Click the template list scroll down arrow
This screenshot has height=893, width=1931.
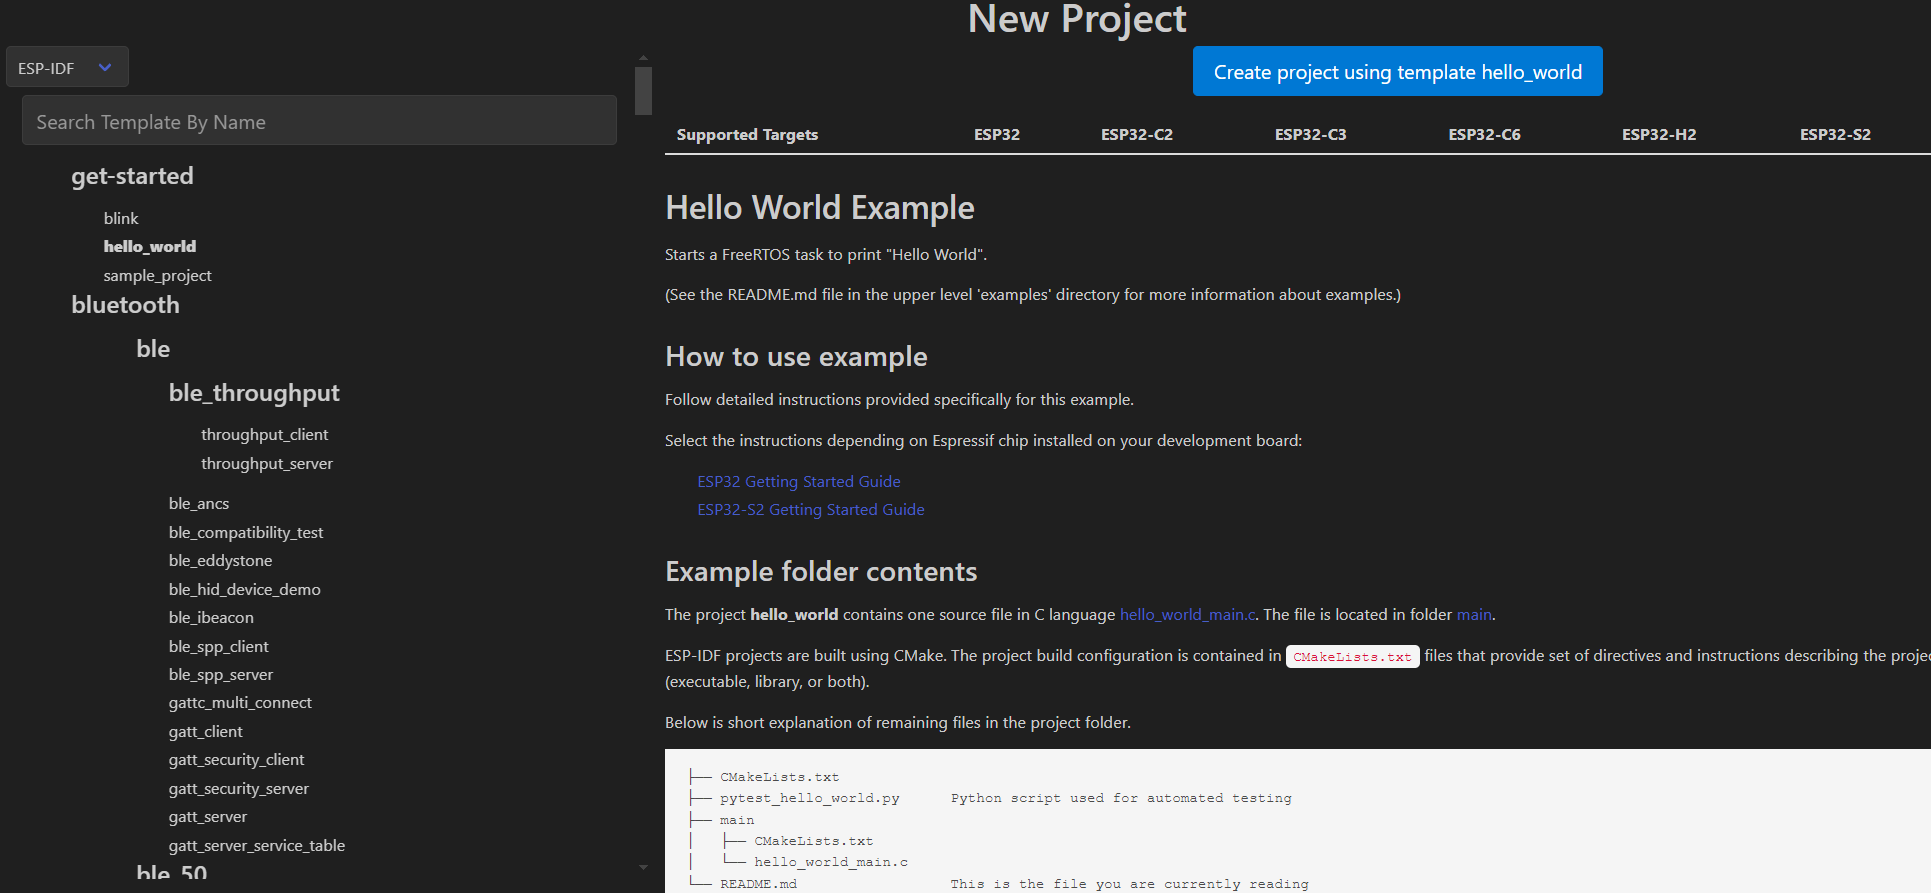(643, 867)
